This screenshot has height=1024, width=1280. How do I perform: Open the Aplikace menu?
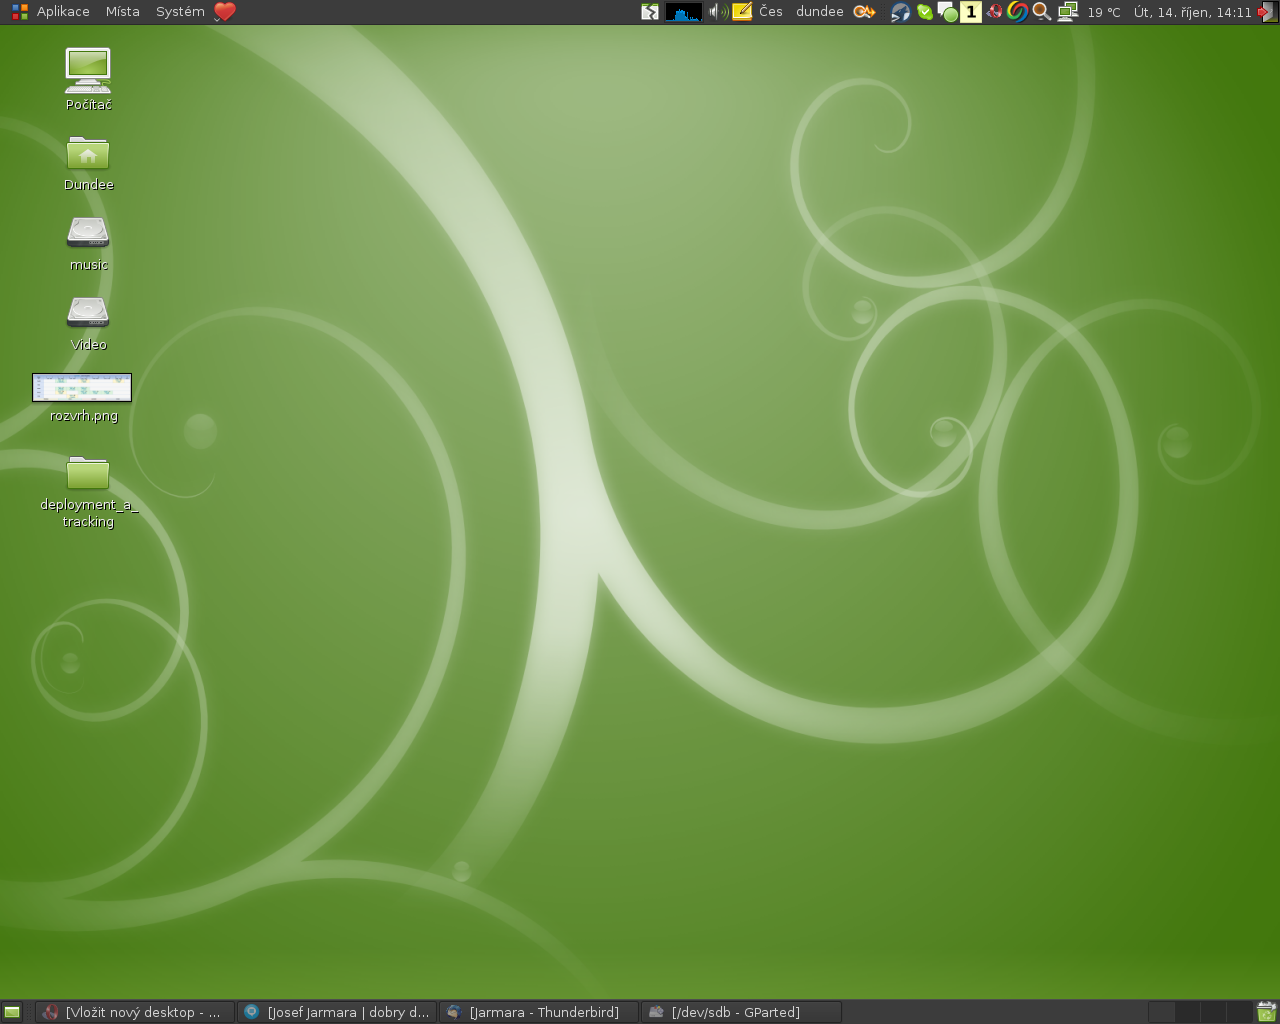point(63,12)
